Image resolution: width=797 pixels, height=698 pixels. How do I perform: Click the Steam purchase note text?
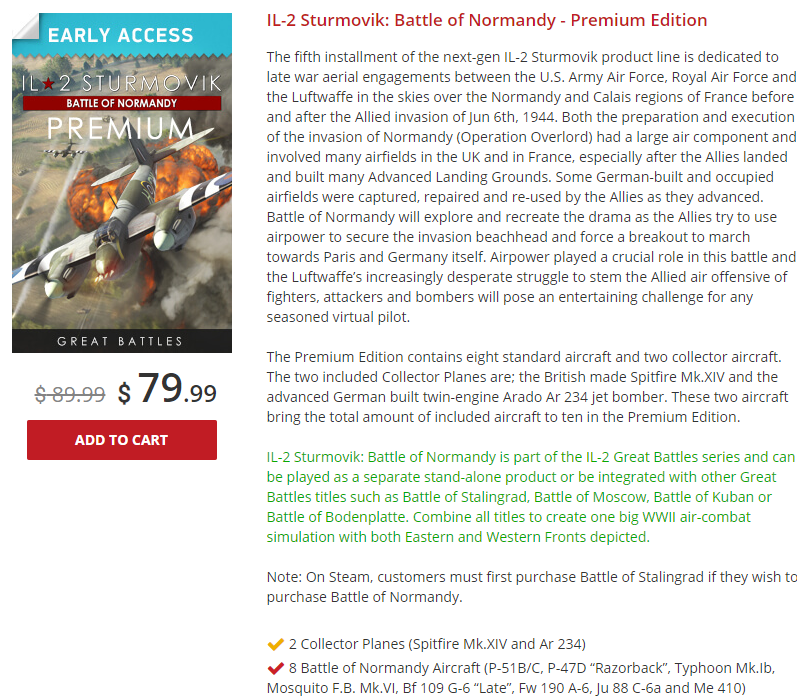tap(530, 587)
